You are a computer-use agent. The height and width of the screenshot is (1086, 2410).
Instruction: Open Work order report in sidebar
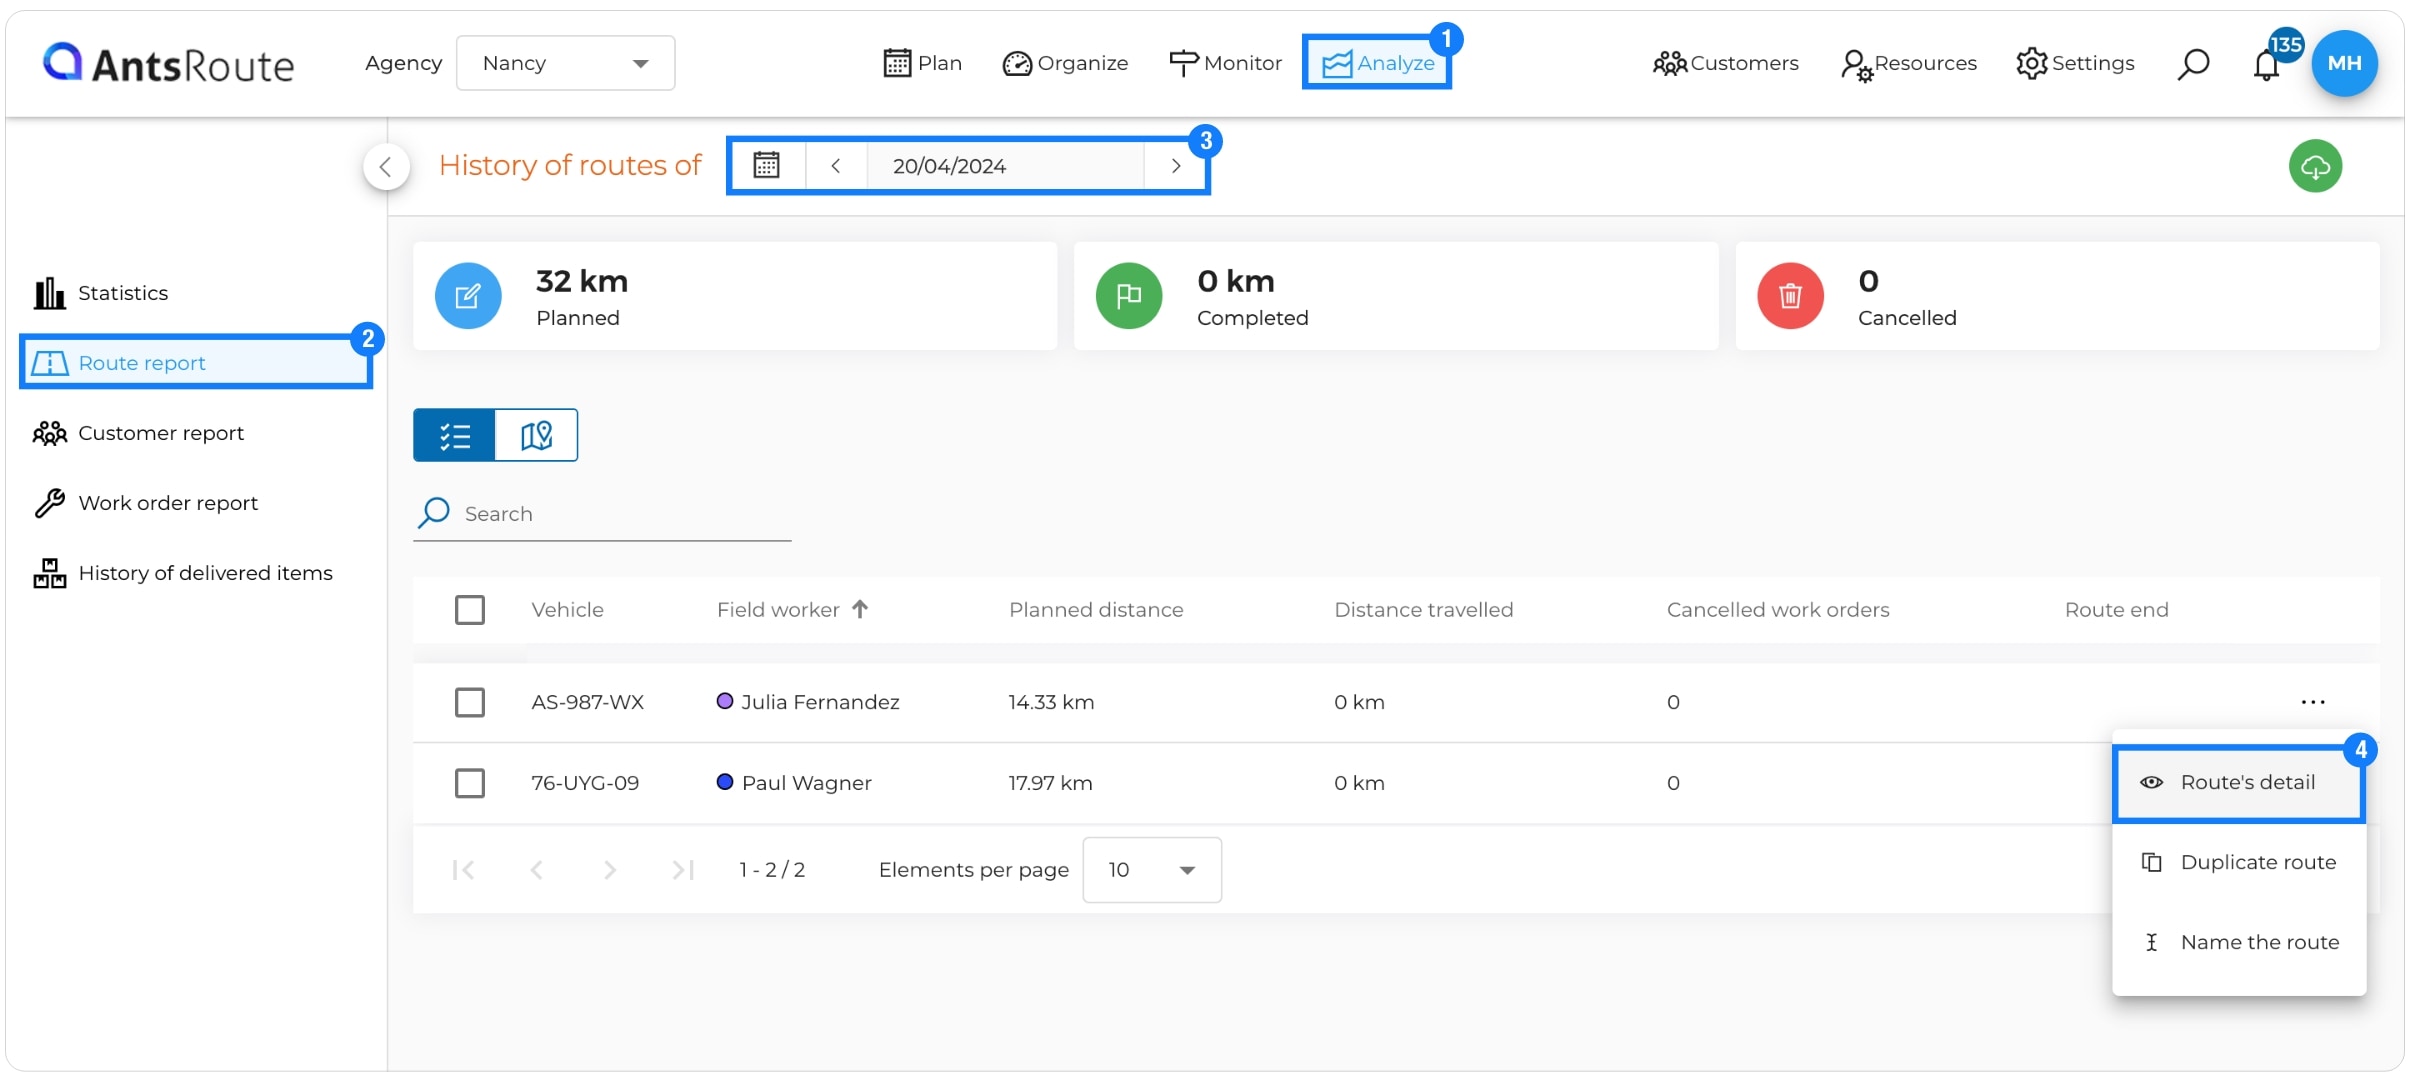point(146,503)
